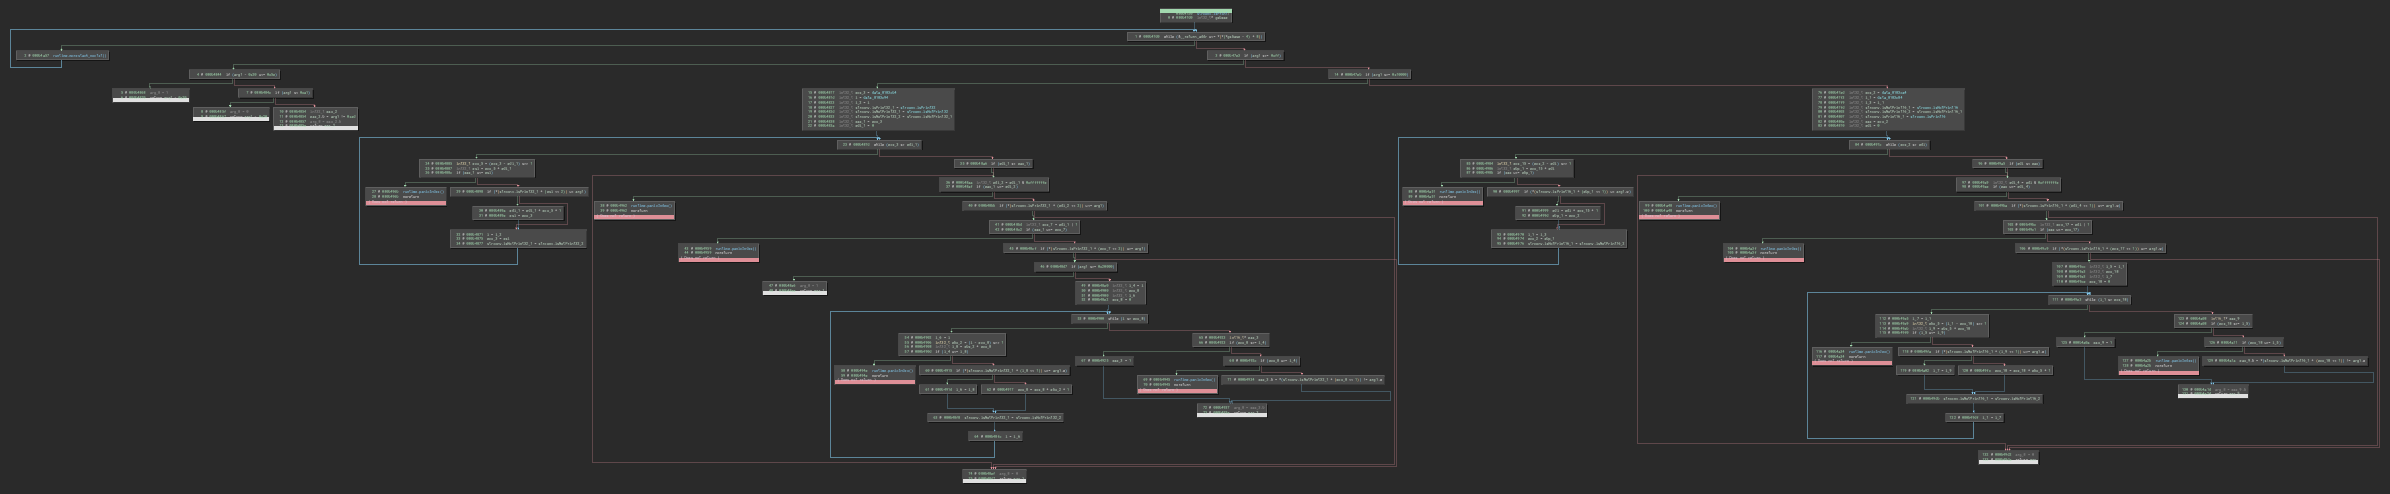Select the runtime.panicIndex block at instruction 99
2390x494 pixels.
coord(1679,210)
